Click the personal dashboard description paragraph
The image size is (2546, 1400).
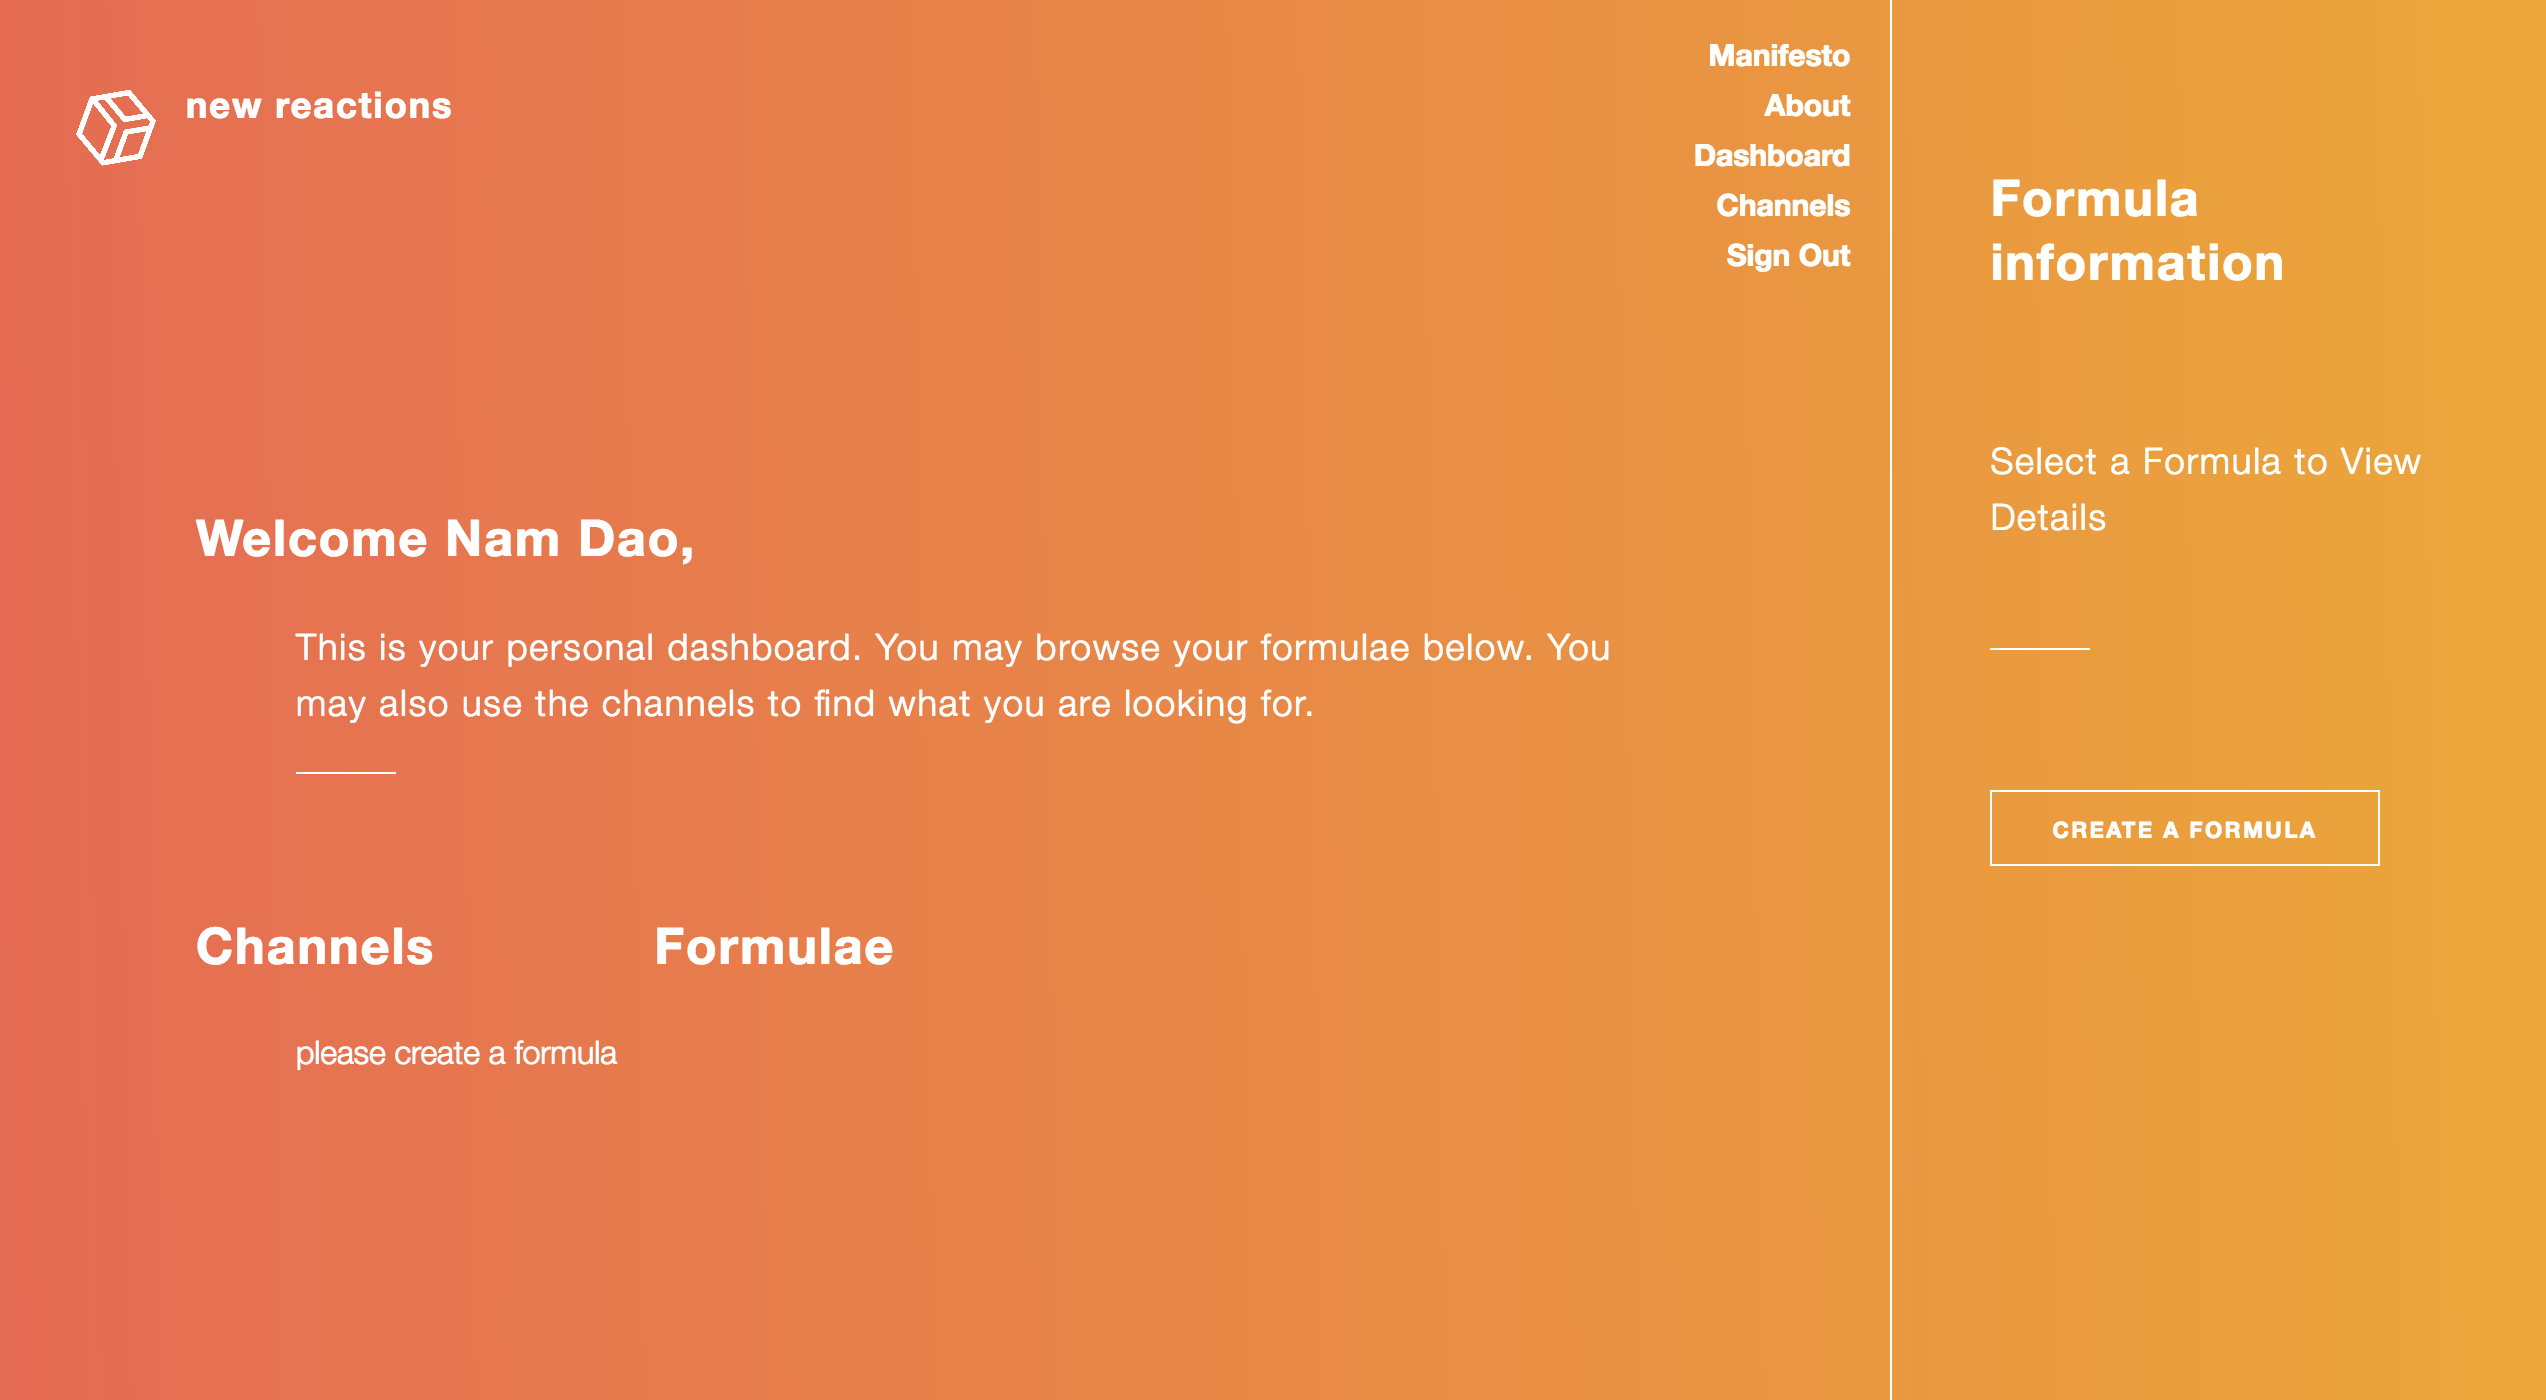(x=952, y=675)
